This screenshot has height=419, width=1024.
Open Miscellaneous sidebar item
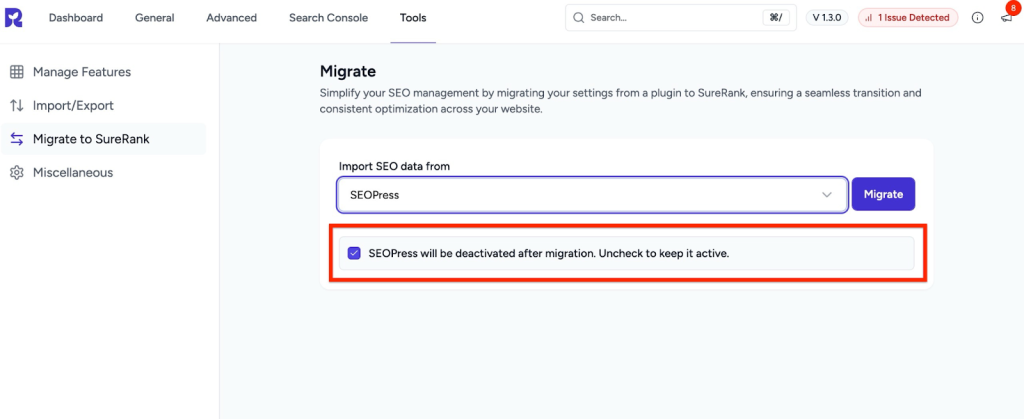(x=103, y=173)
